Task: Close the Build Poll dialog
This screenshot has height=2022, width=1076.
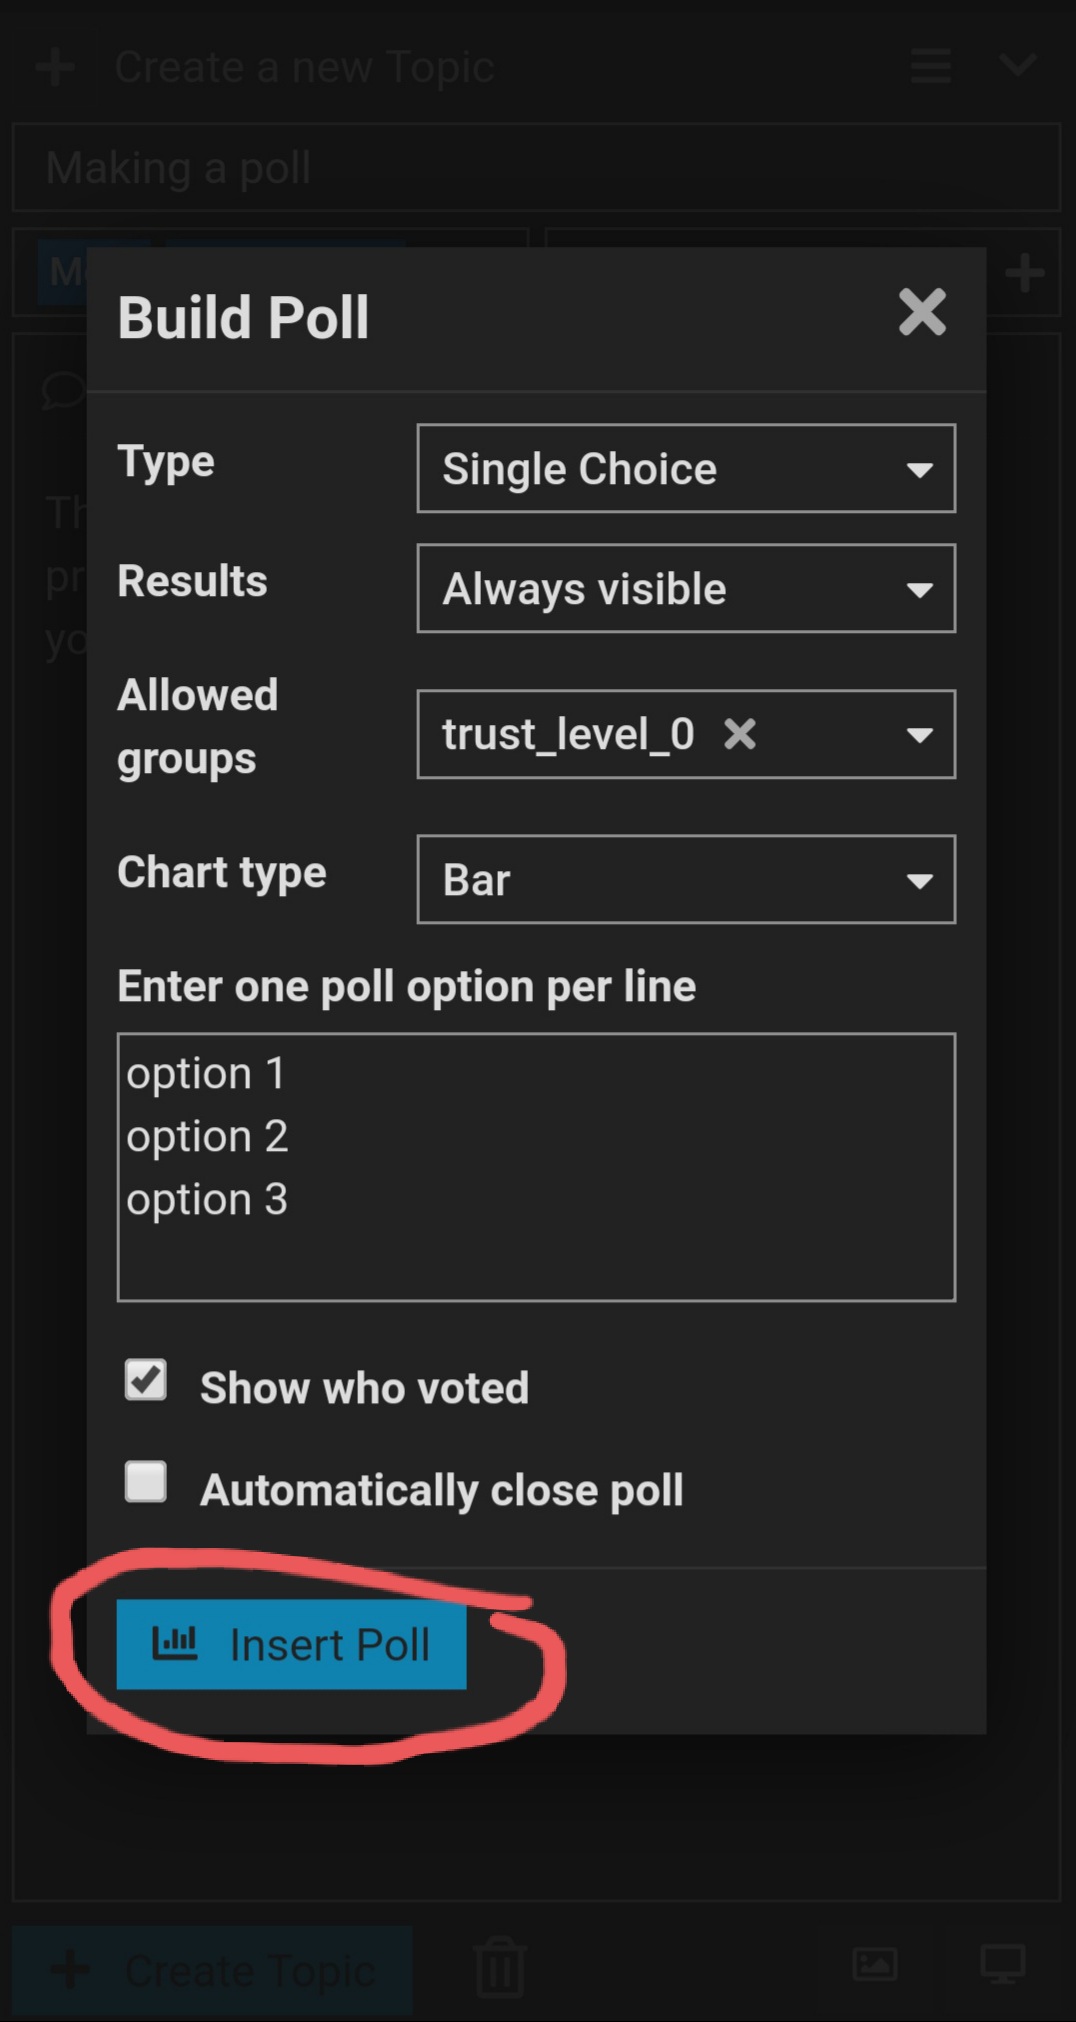Action: click(x=922, y=312)
